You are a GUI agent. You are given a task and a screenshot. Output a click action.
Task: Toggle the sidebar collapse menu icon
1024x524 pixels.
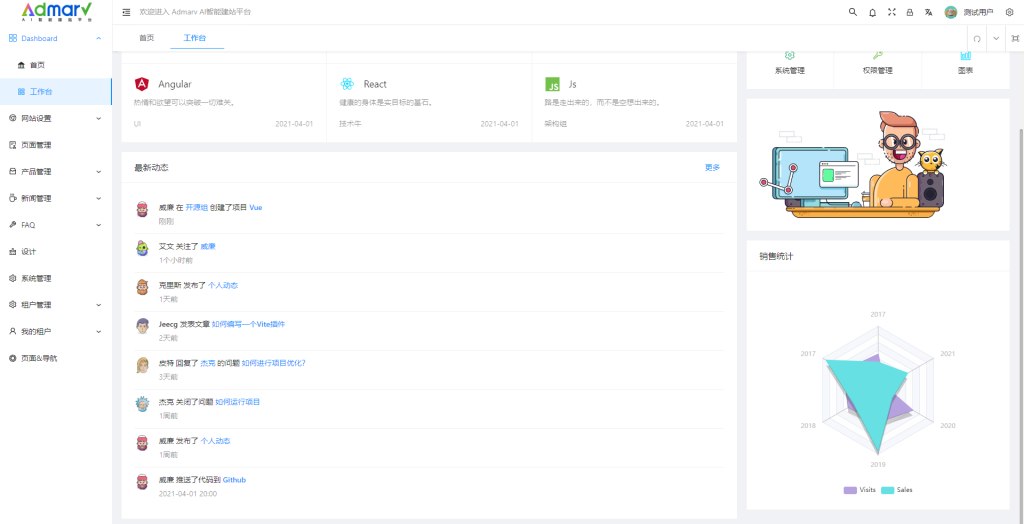126,12
